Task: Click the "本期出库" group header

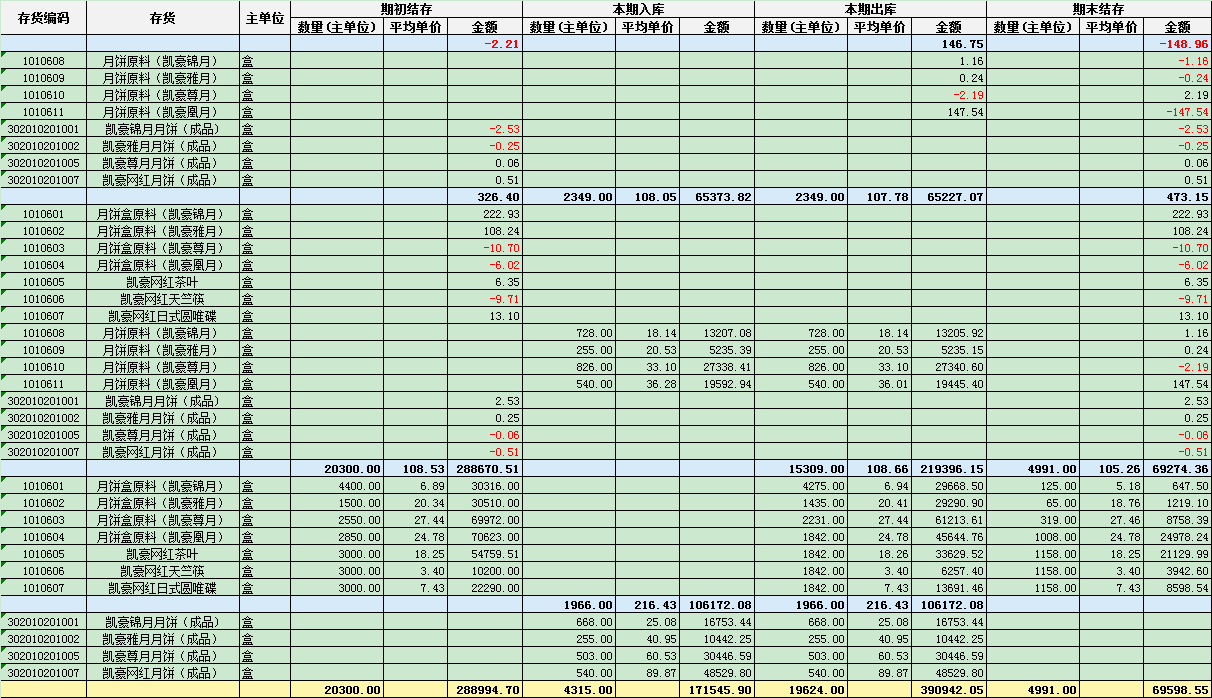Action: point(870,9)
